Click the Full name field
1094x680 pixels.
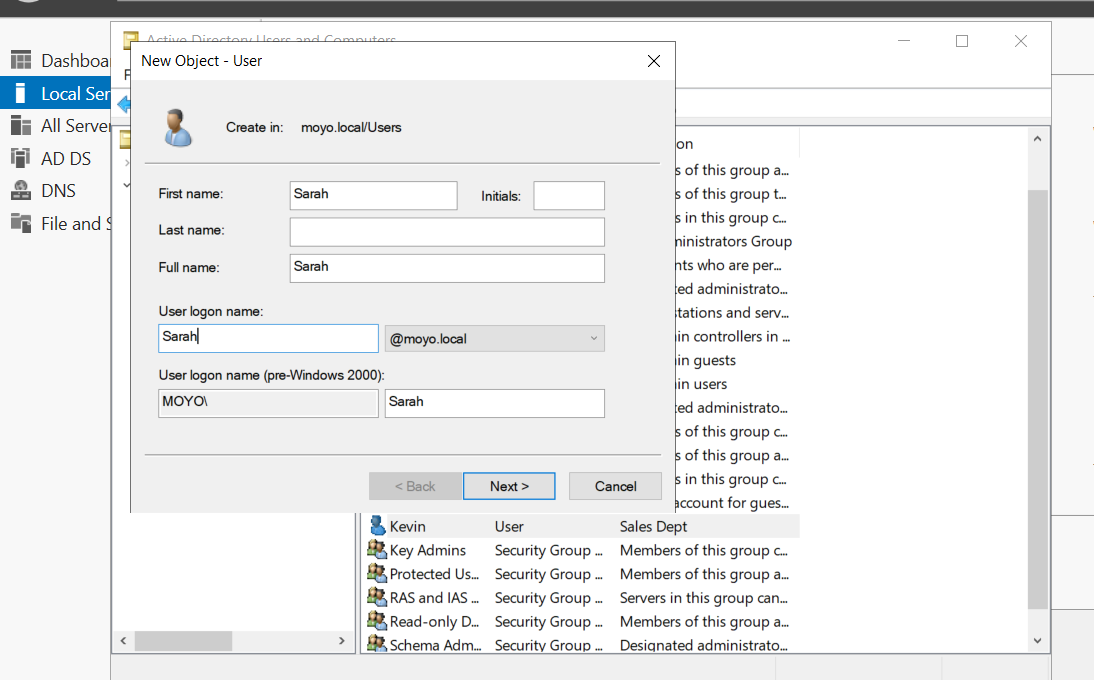click(x=447, y=268)
